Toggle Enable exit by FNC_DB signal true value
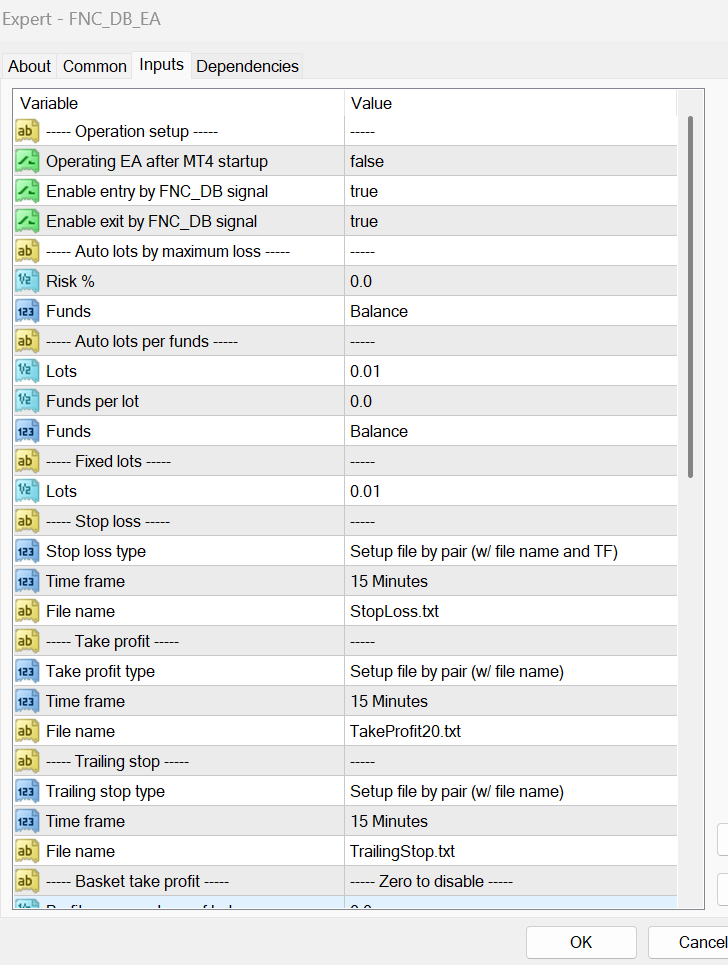The height and width of the screenshot is (965, 728). [x=511, y=222]
